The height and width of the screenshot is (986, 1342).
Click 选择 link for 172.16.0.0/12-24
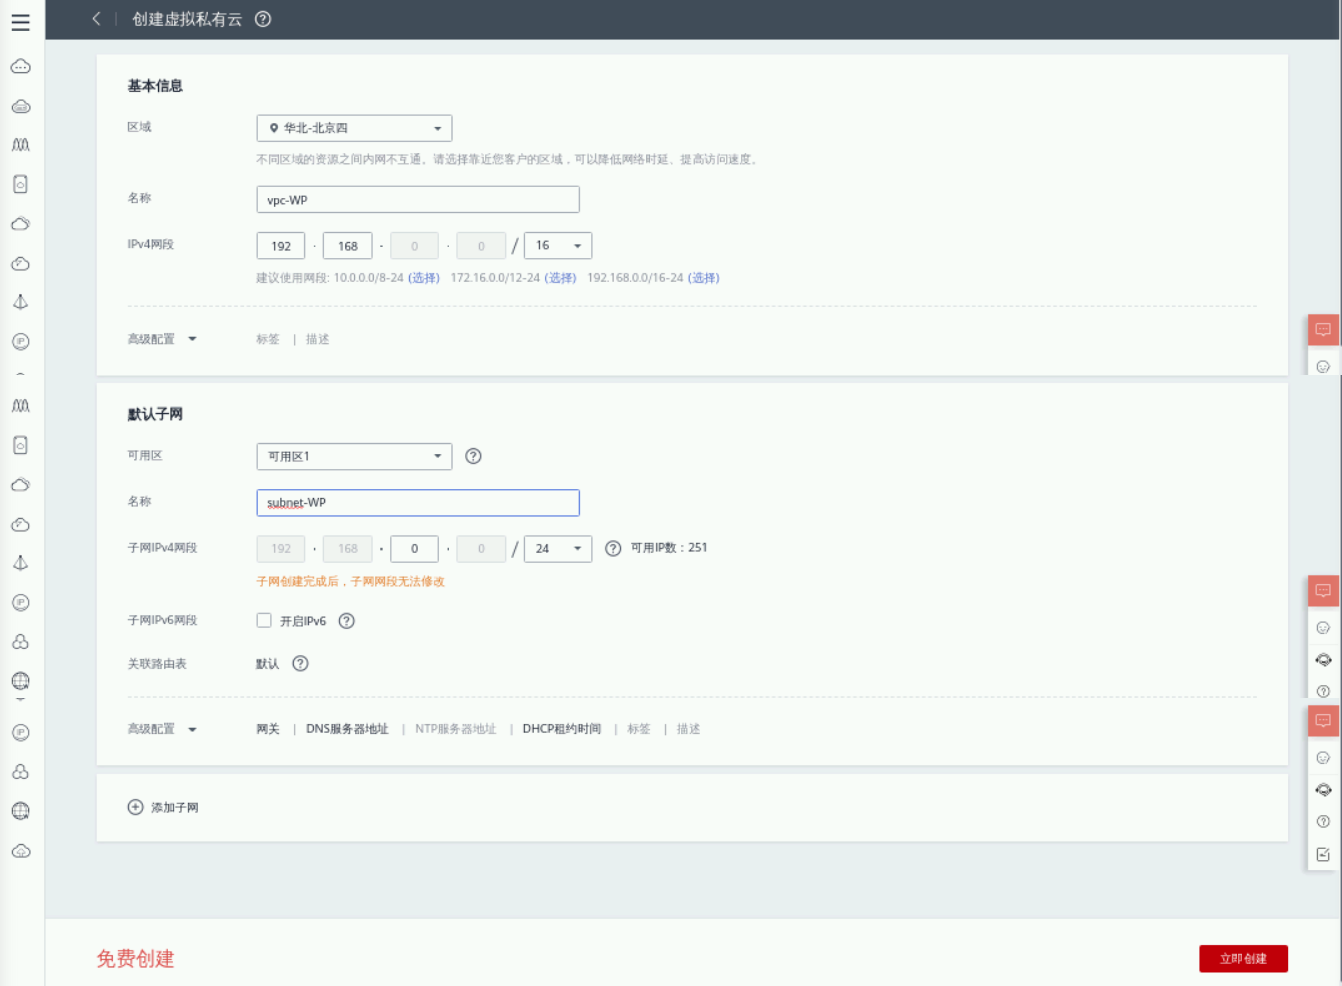(560, 278)
